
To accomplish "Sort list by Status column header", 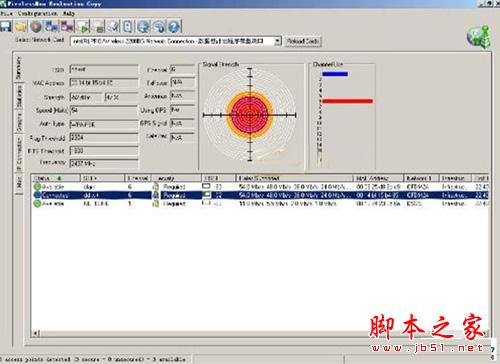I will [x=55, y=178].
